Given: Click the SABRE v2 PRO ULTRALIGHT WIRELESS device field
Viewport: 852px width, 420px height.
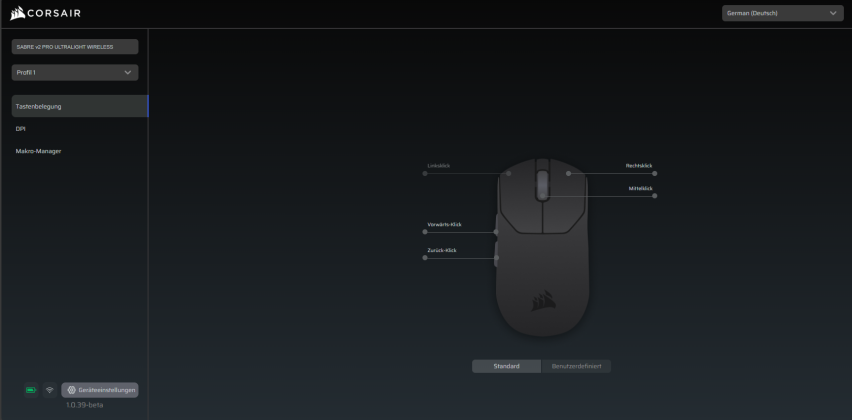Looking at the screenshot, I should tap(75, 47).
